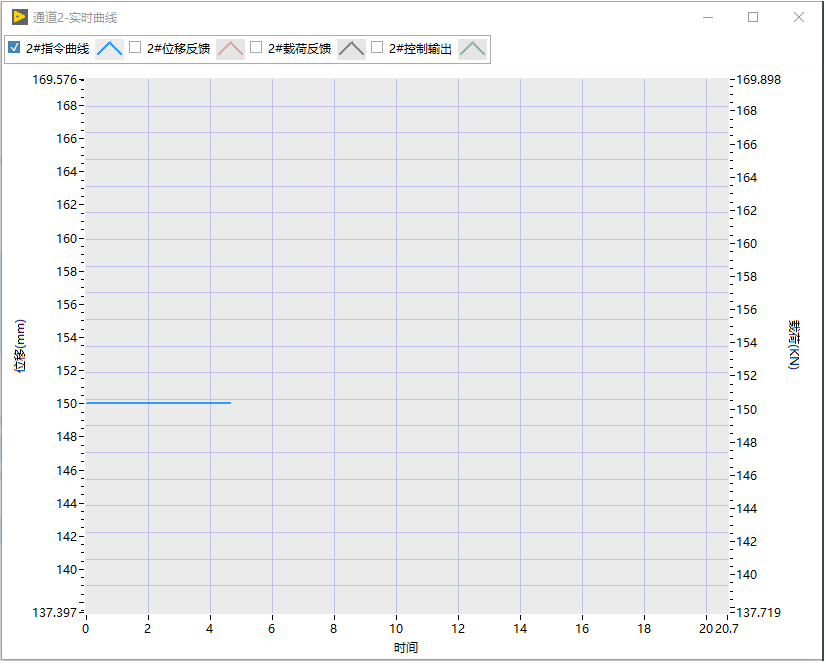Click the red 2#位移反馈 plot line icon
826x664 pixels.
[x=230, y=48]
